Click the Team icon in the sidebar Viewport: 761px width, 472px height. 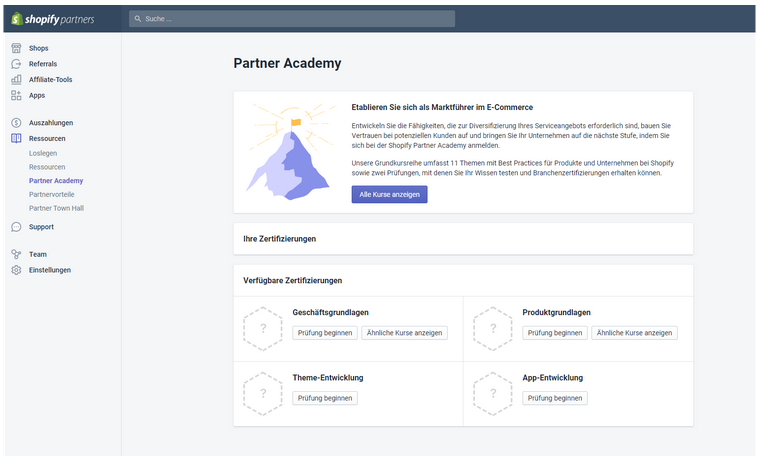click(x=16, y=254)
